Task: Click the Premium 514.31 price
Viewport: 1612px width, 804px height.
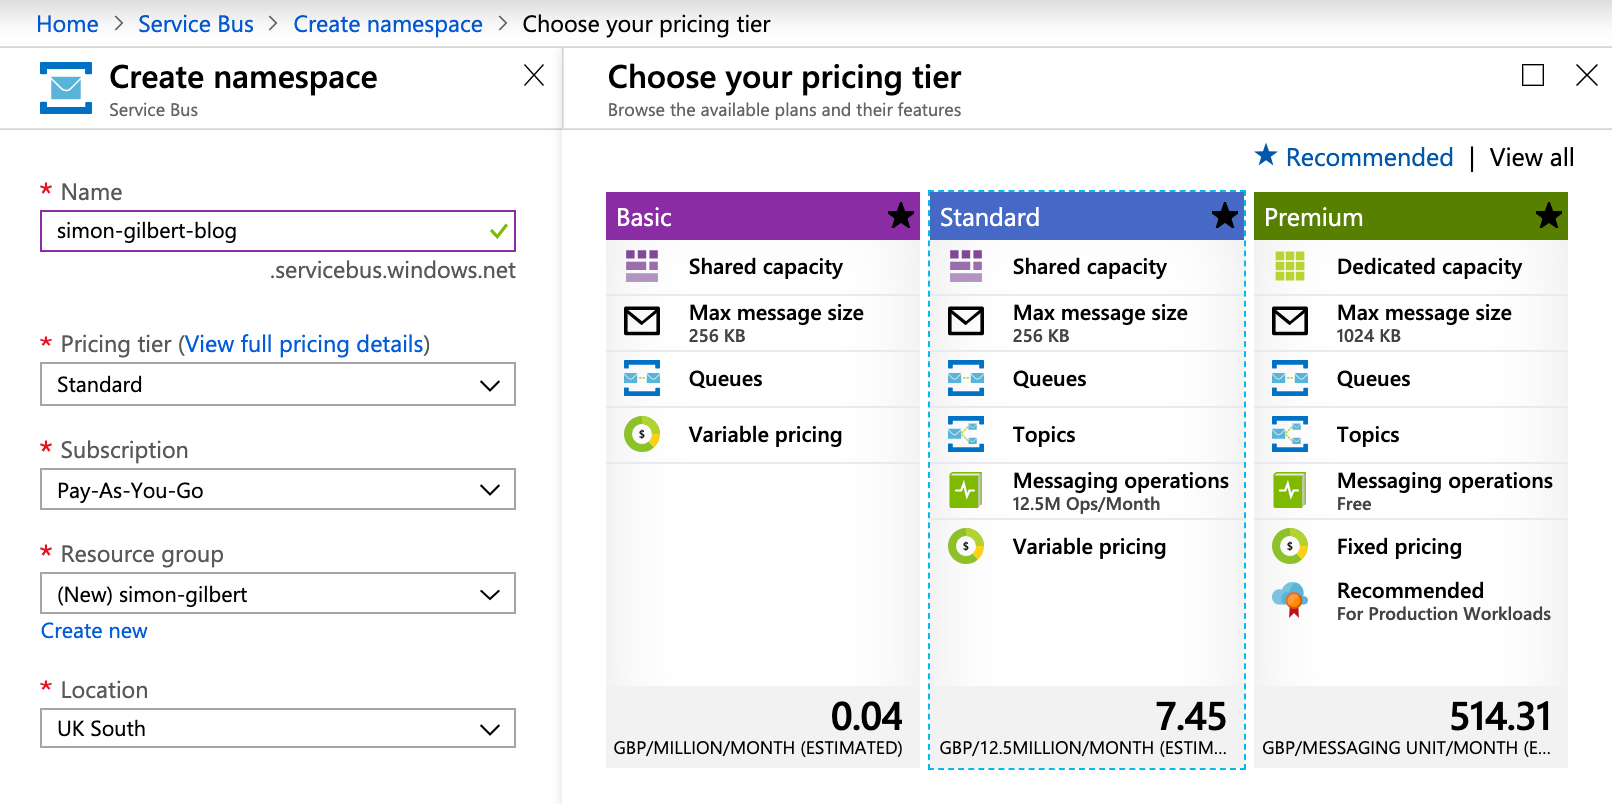Action: coord(1501,716)
